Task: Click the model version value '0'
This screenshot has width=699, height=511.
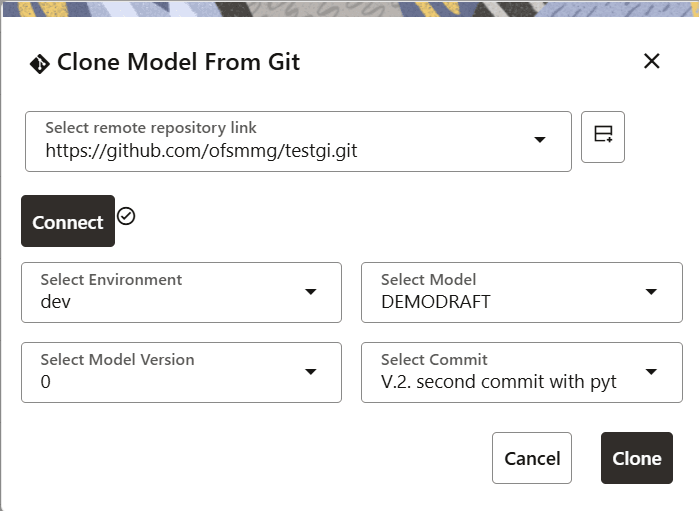Action: (46, 381)
